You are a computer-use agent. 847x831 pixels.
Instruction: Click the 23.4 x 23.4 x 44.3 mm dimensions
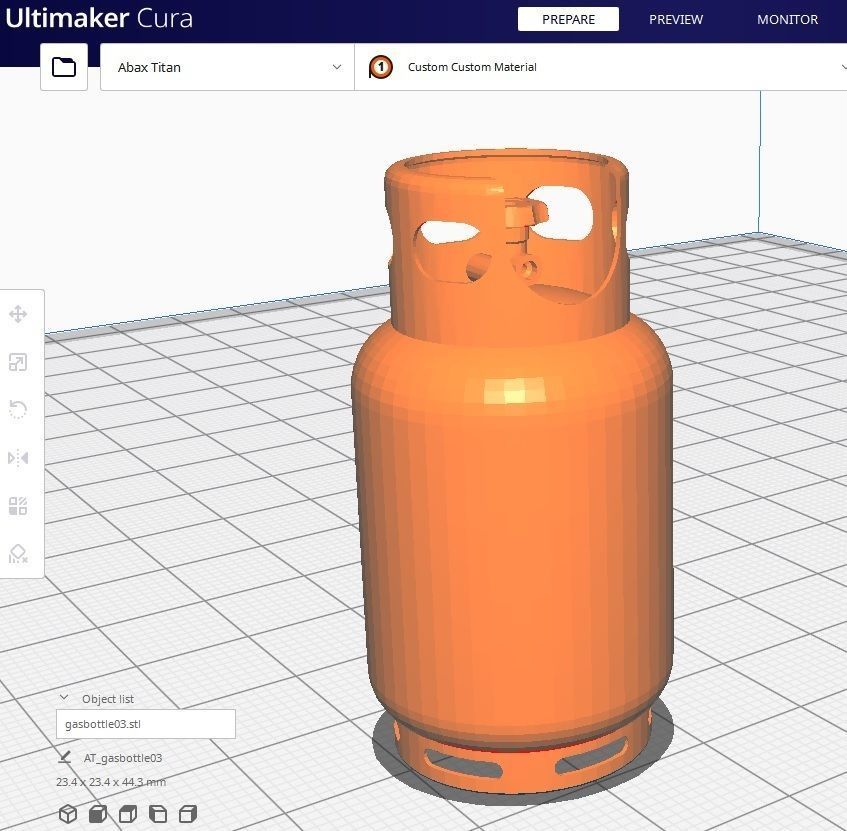coord(111,782)
